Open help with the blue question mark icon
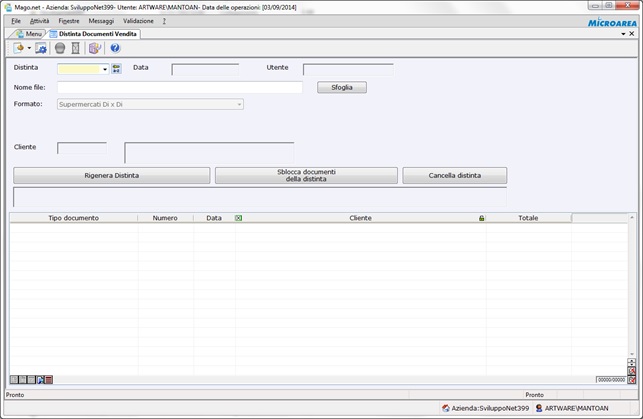643x419 pixels. click(115, 48)
